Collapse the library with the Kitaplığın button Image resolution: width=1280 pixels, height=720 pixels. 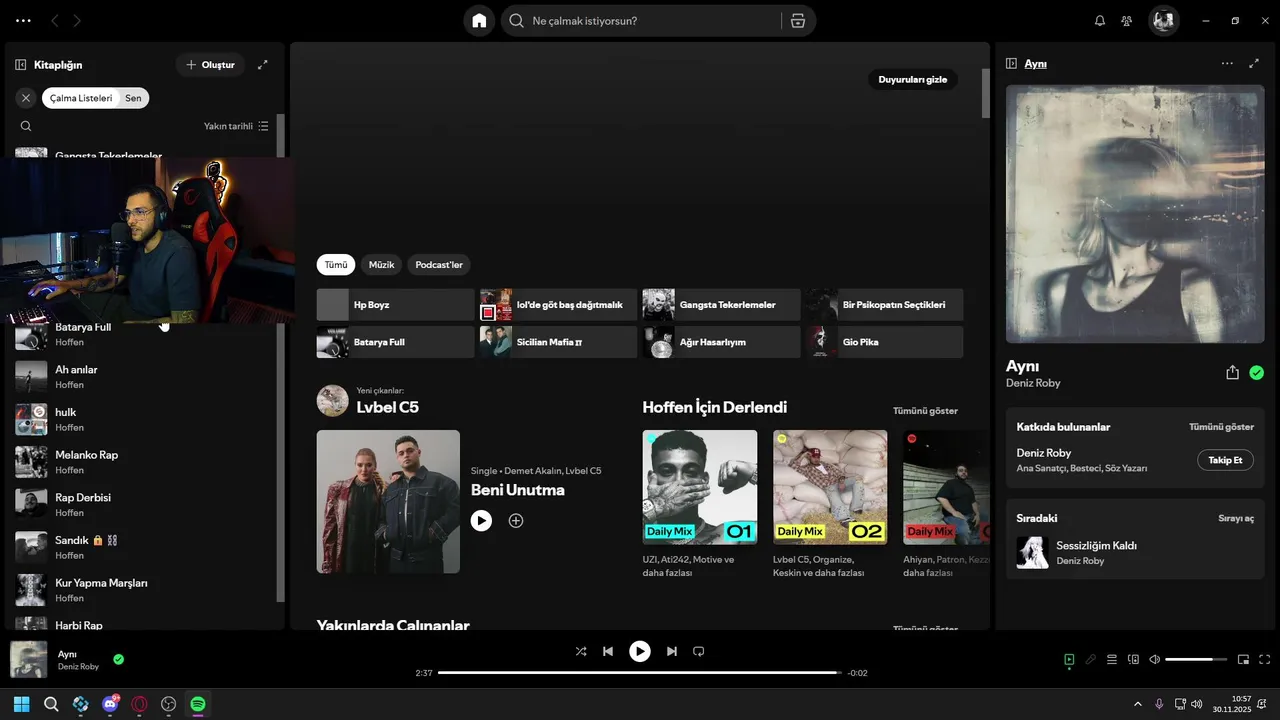tap(49, 65)
